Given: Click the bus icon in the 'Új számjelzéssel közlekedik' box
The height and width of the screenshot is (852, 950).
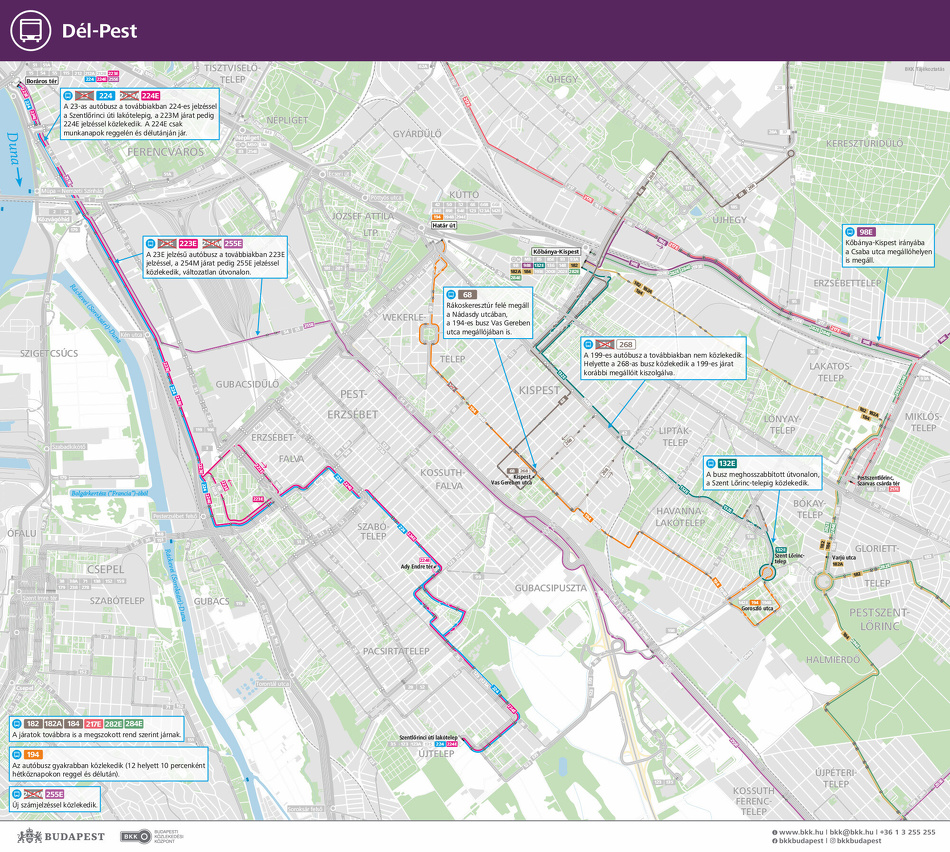Looking at the screenshot, I should click(16, 794).
